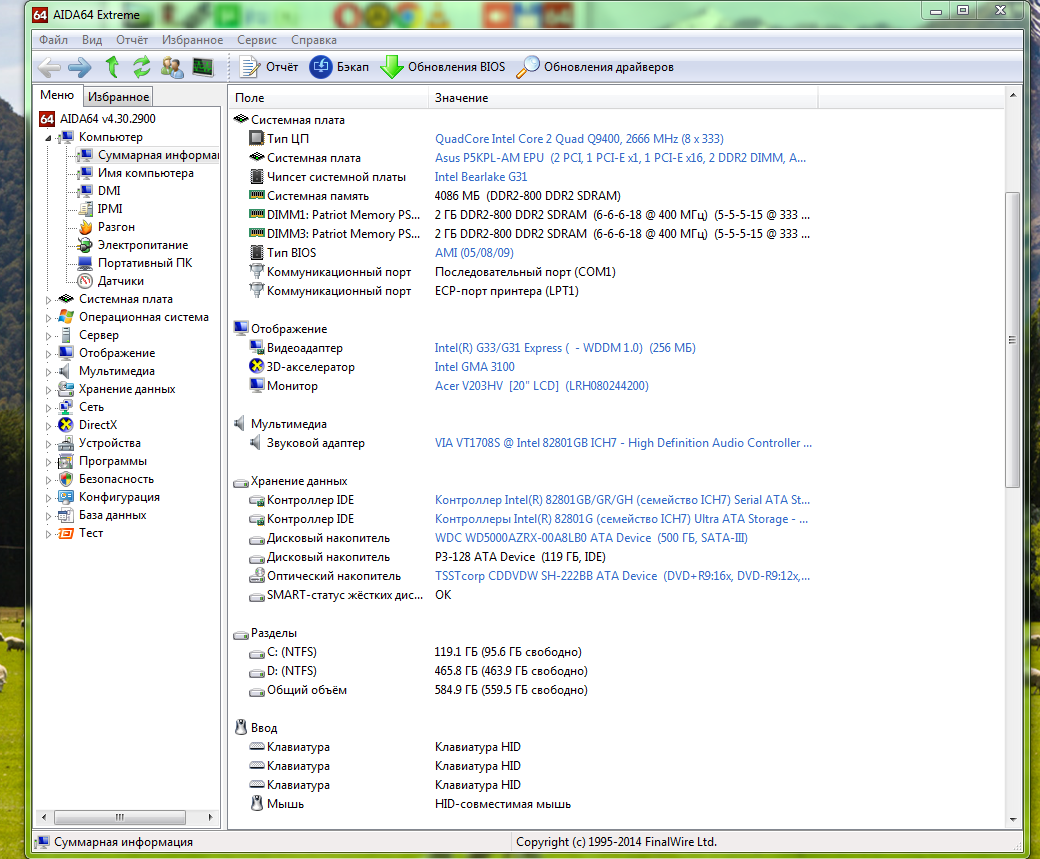Select Разгон in the sidebar tree

[x=116, y=227]
